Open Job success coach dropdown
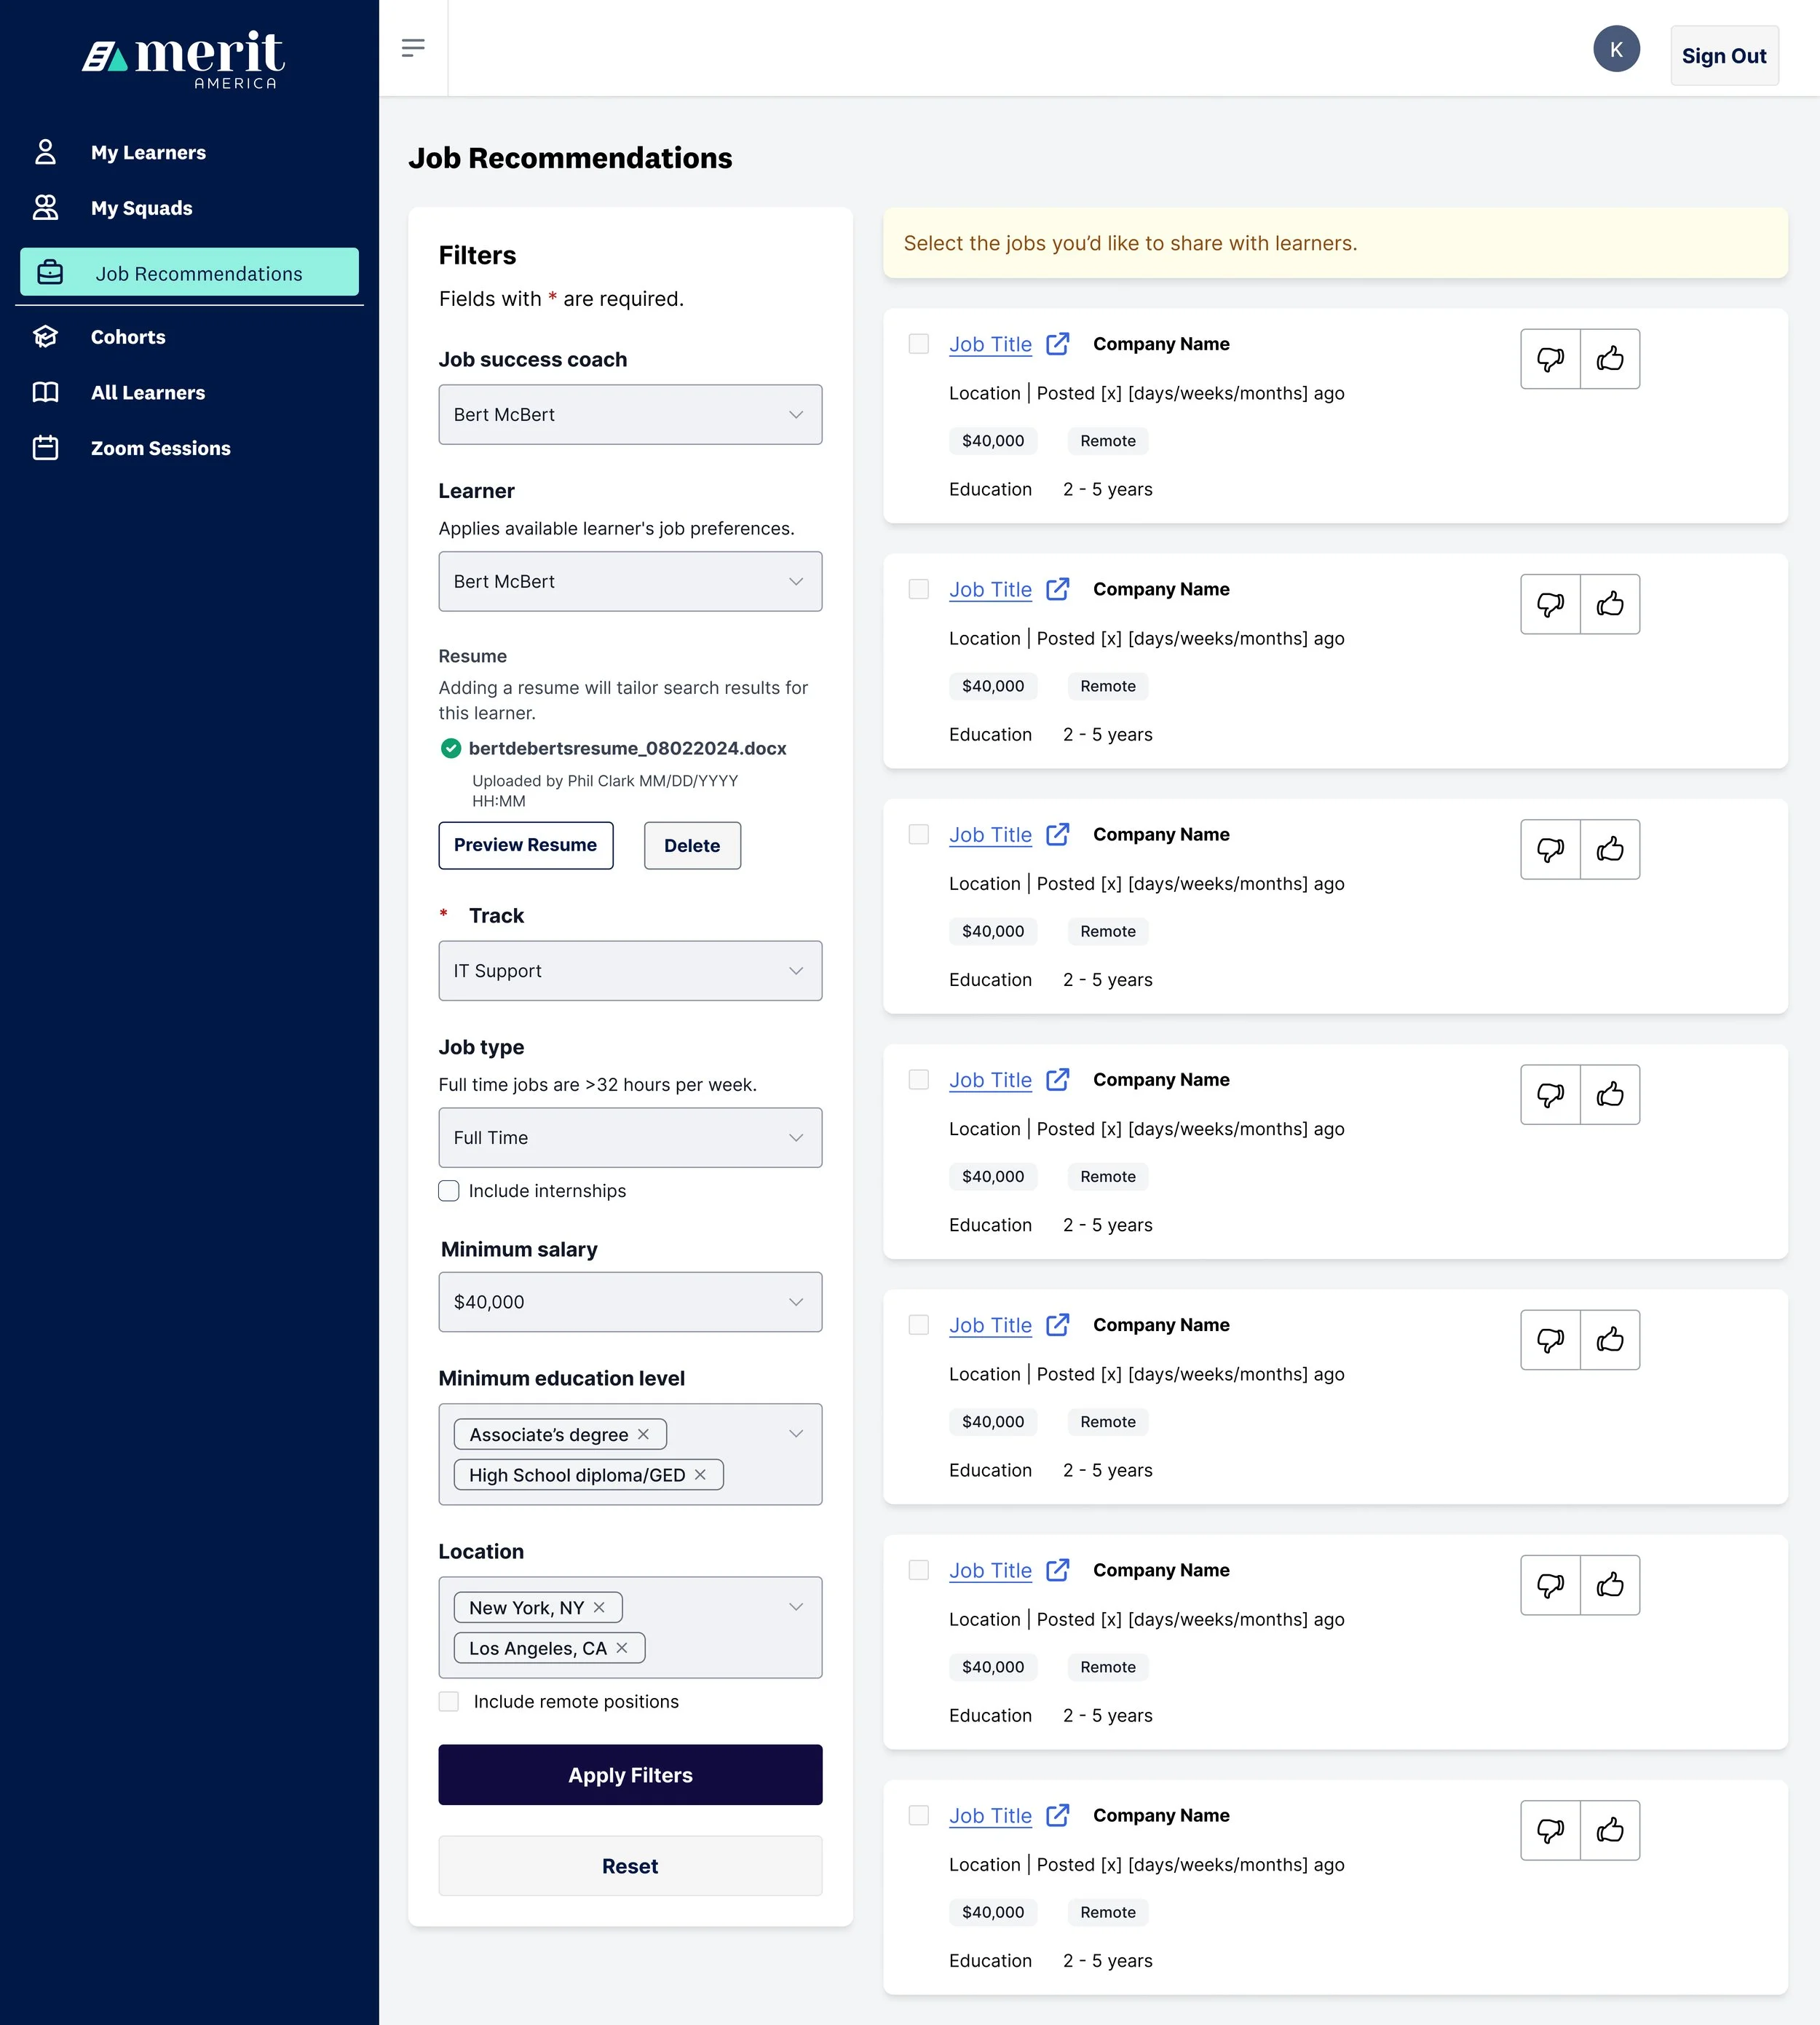The image size is (1820, 2025). [x=630, y=415]
